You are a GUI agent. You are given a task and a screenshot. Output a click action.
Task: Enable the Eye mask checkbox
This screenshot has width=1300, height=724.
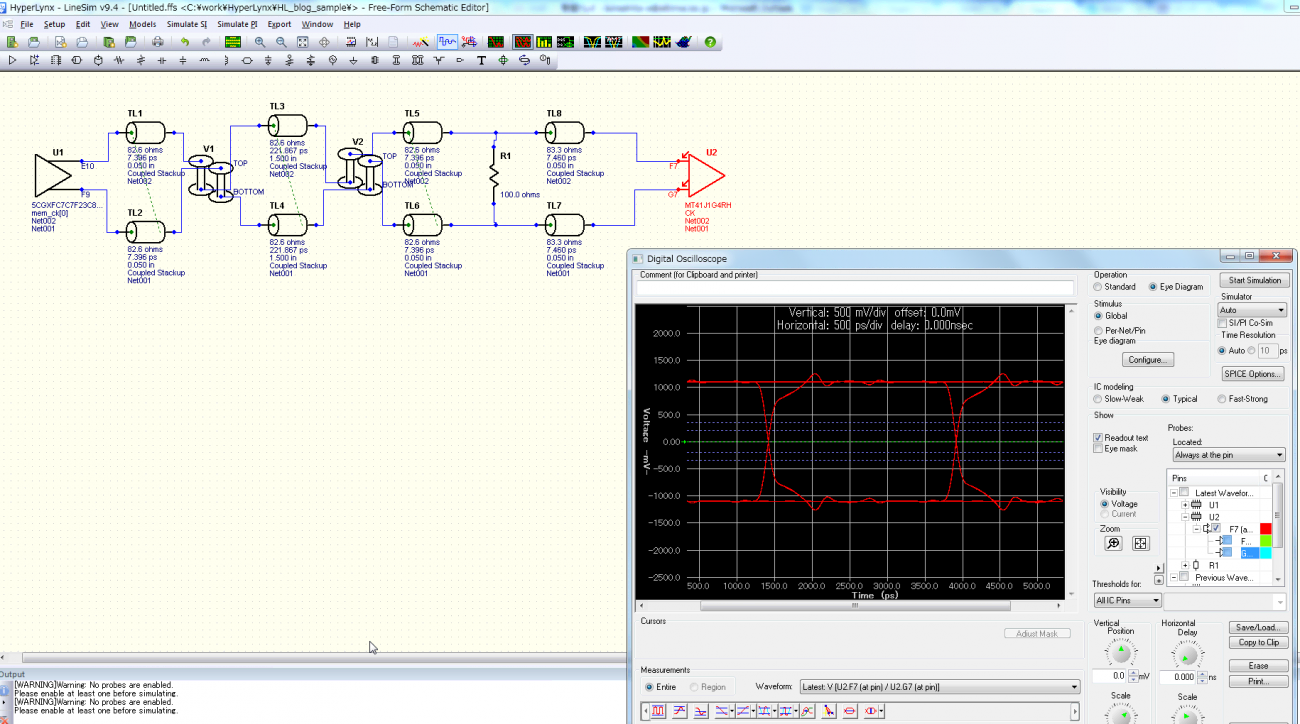(x=1098, y=449)
